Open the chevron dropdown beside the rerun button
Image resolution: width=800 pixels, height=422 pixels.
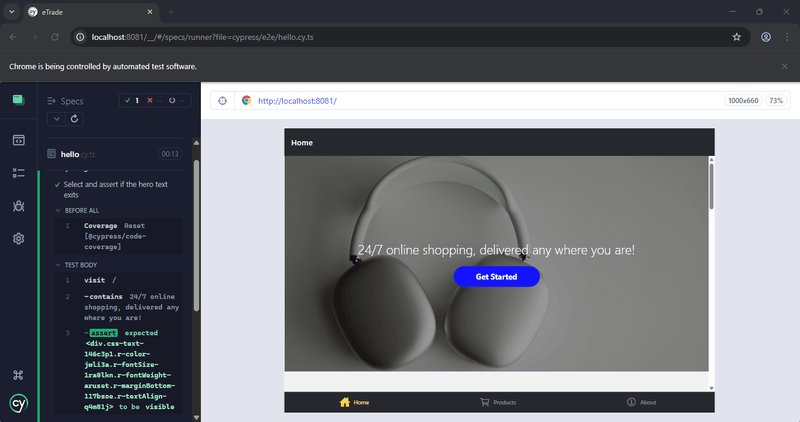pyautogui.click(x=56, y=118)
